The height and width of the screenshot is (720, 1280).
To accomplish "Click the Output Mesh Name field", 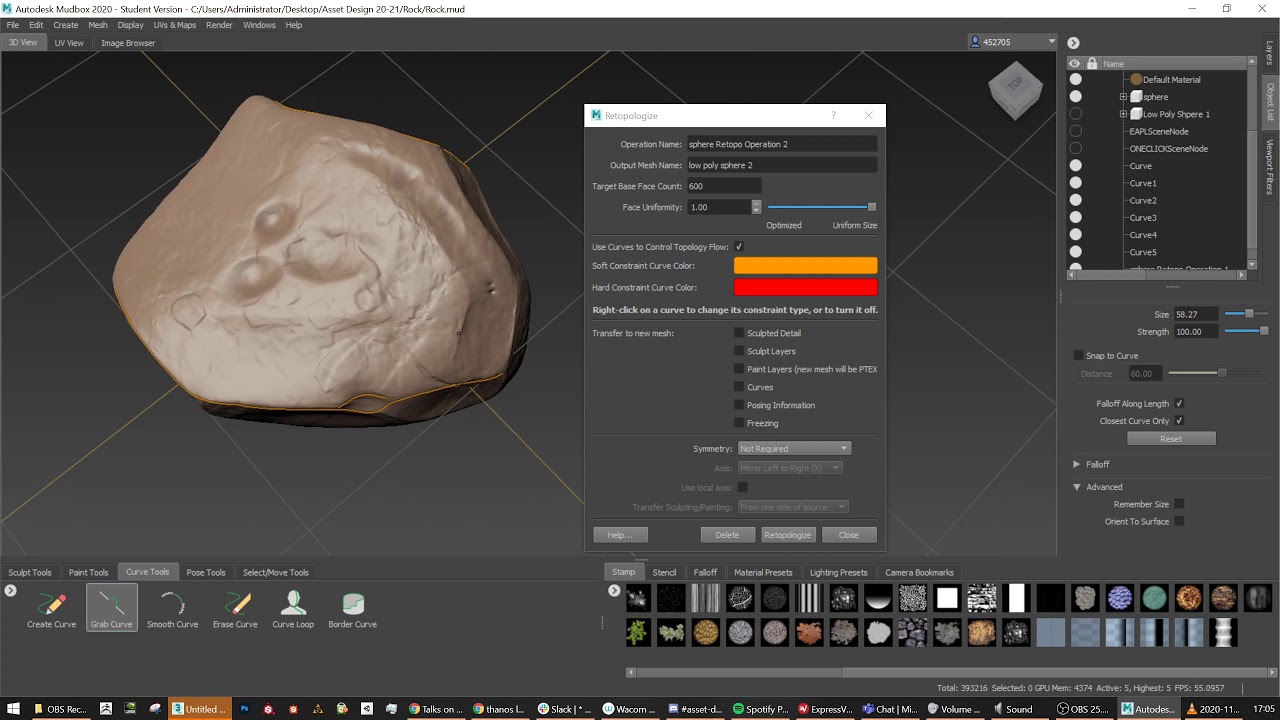I will [x=781, y=165].
